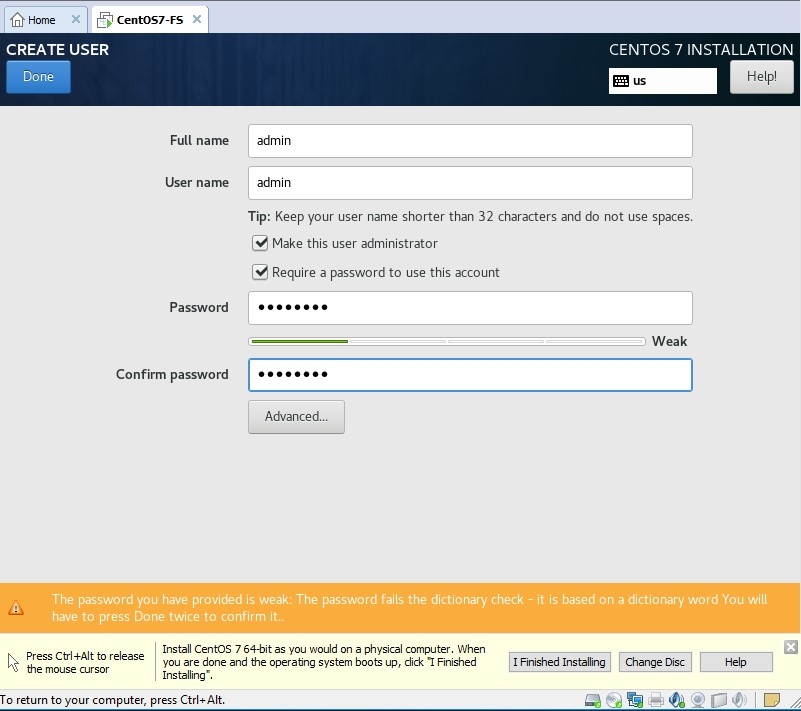This screenshot has width=801, height=711.
Task: Click the yellow message log note icon
Action: click(772, 700)
